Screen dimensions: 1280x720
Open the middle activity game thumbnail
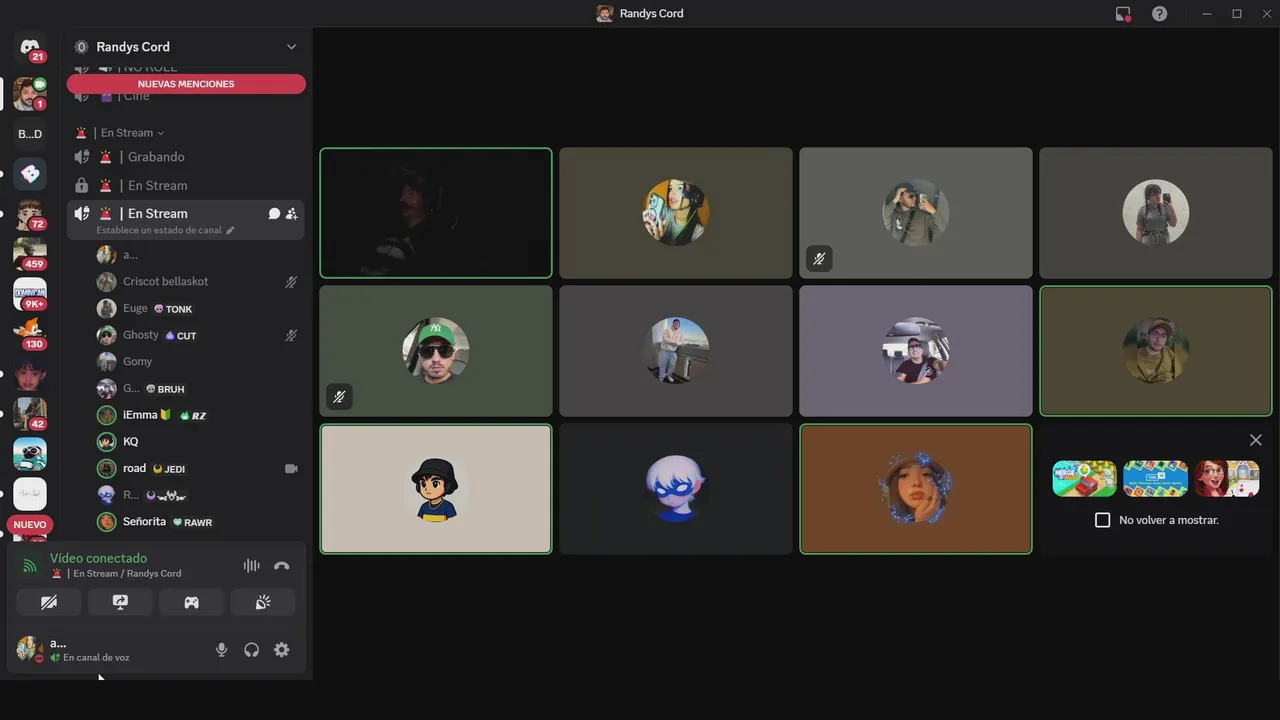coord(1155,478)
